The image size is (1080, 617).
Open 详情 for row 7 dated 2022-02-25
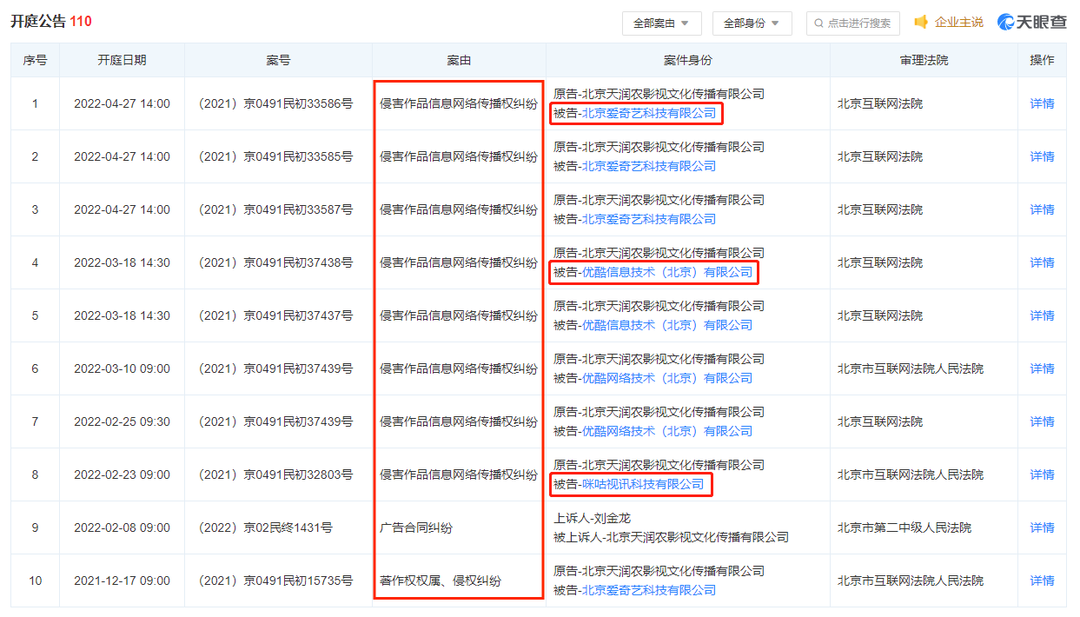1041,421
